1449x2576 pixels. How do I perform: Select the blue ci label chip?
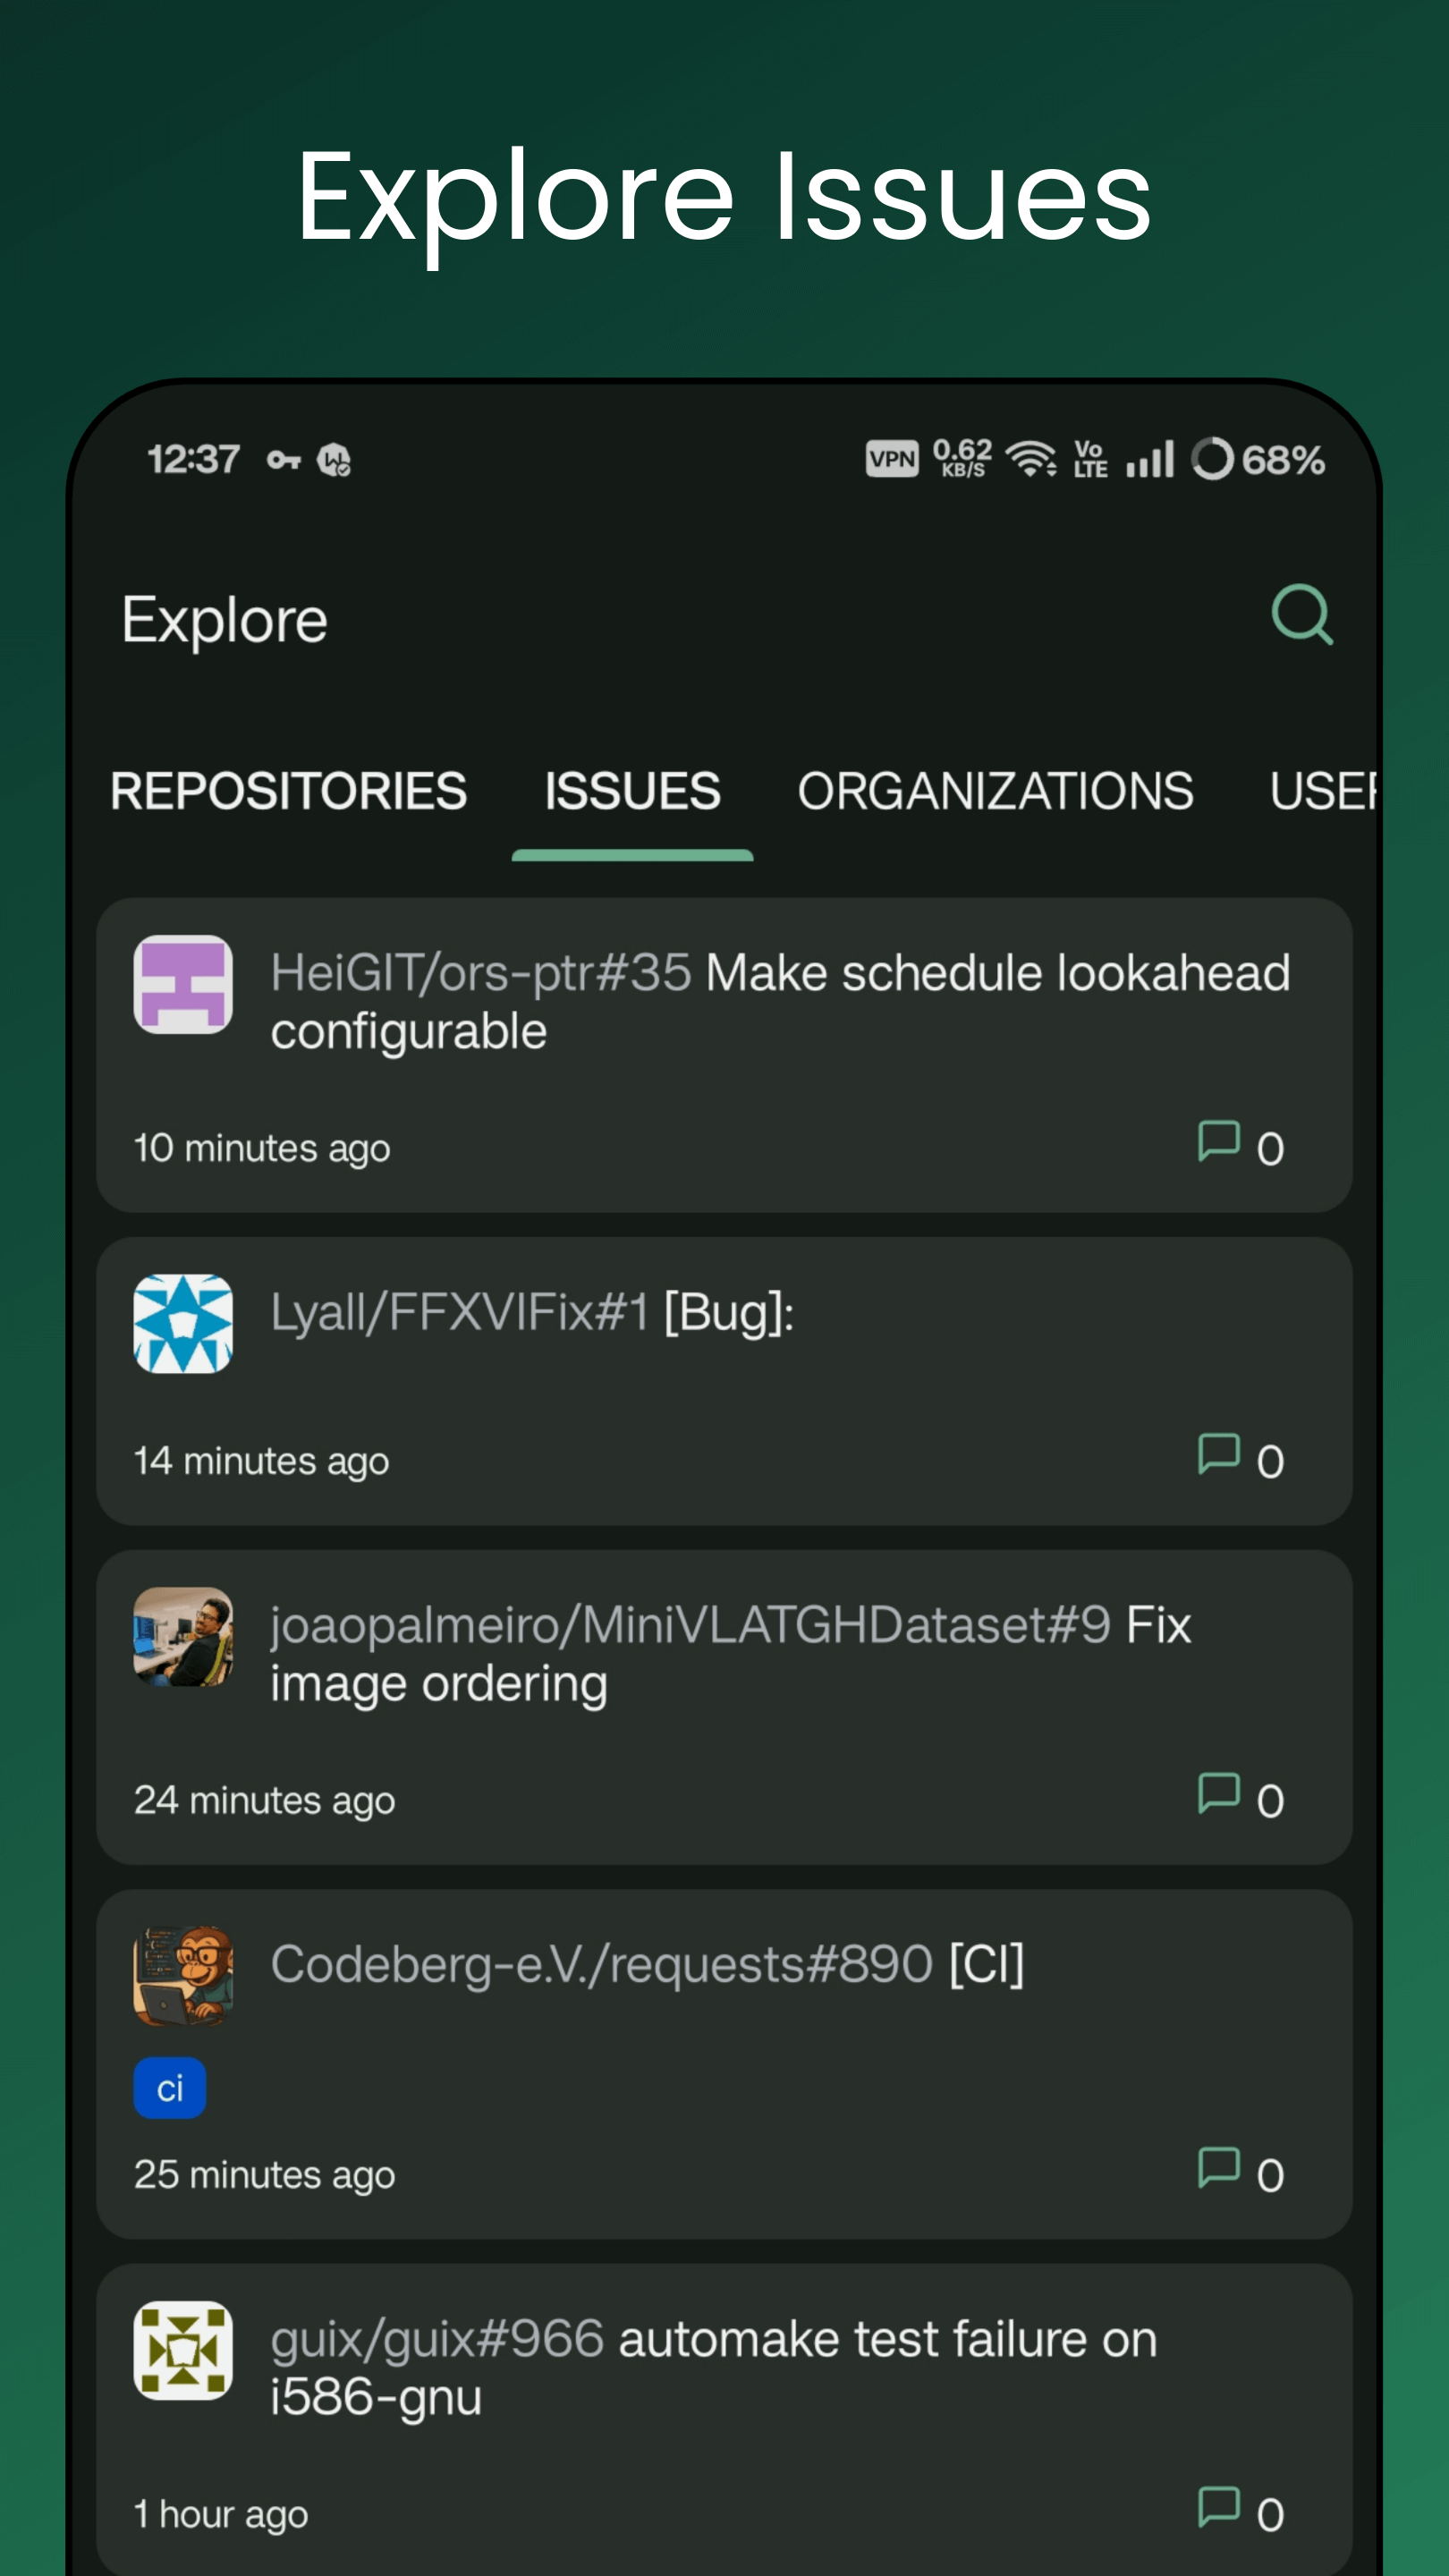169,2086
